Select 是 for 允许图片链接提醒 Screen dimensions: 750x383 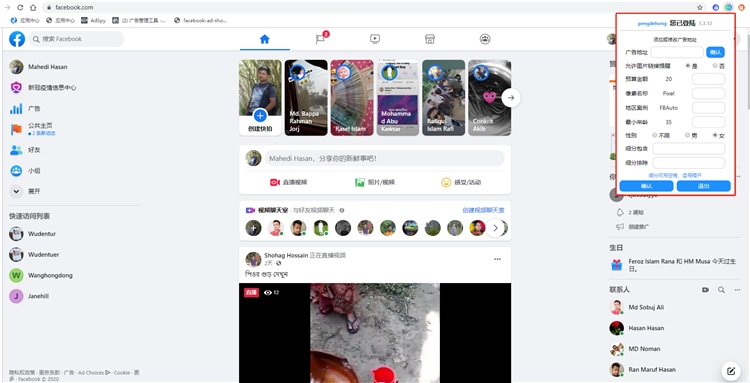click(689, 66)
